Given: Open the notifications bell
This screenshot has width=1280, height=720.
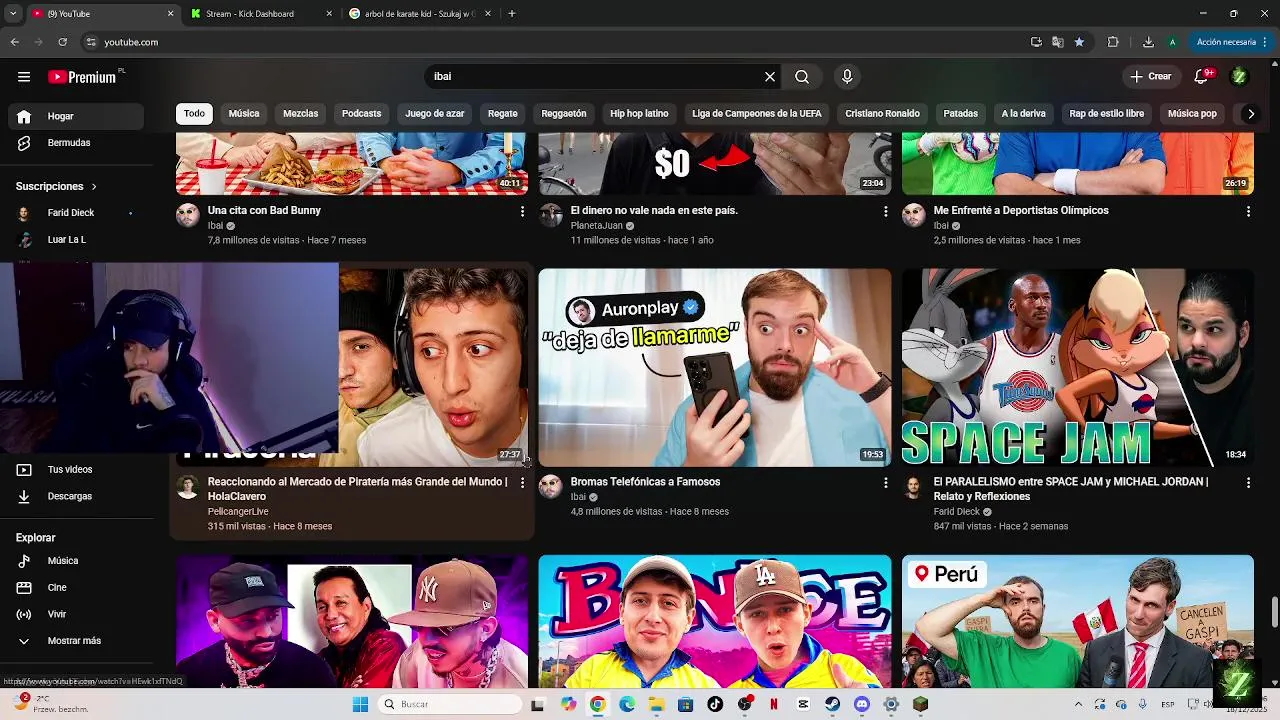Looking at the screenshot, I should (1203, 76).
